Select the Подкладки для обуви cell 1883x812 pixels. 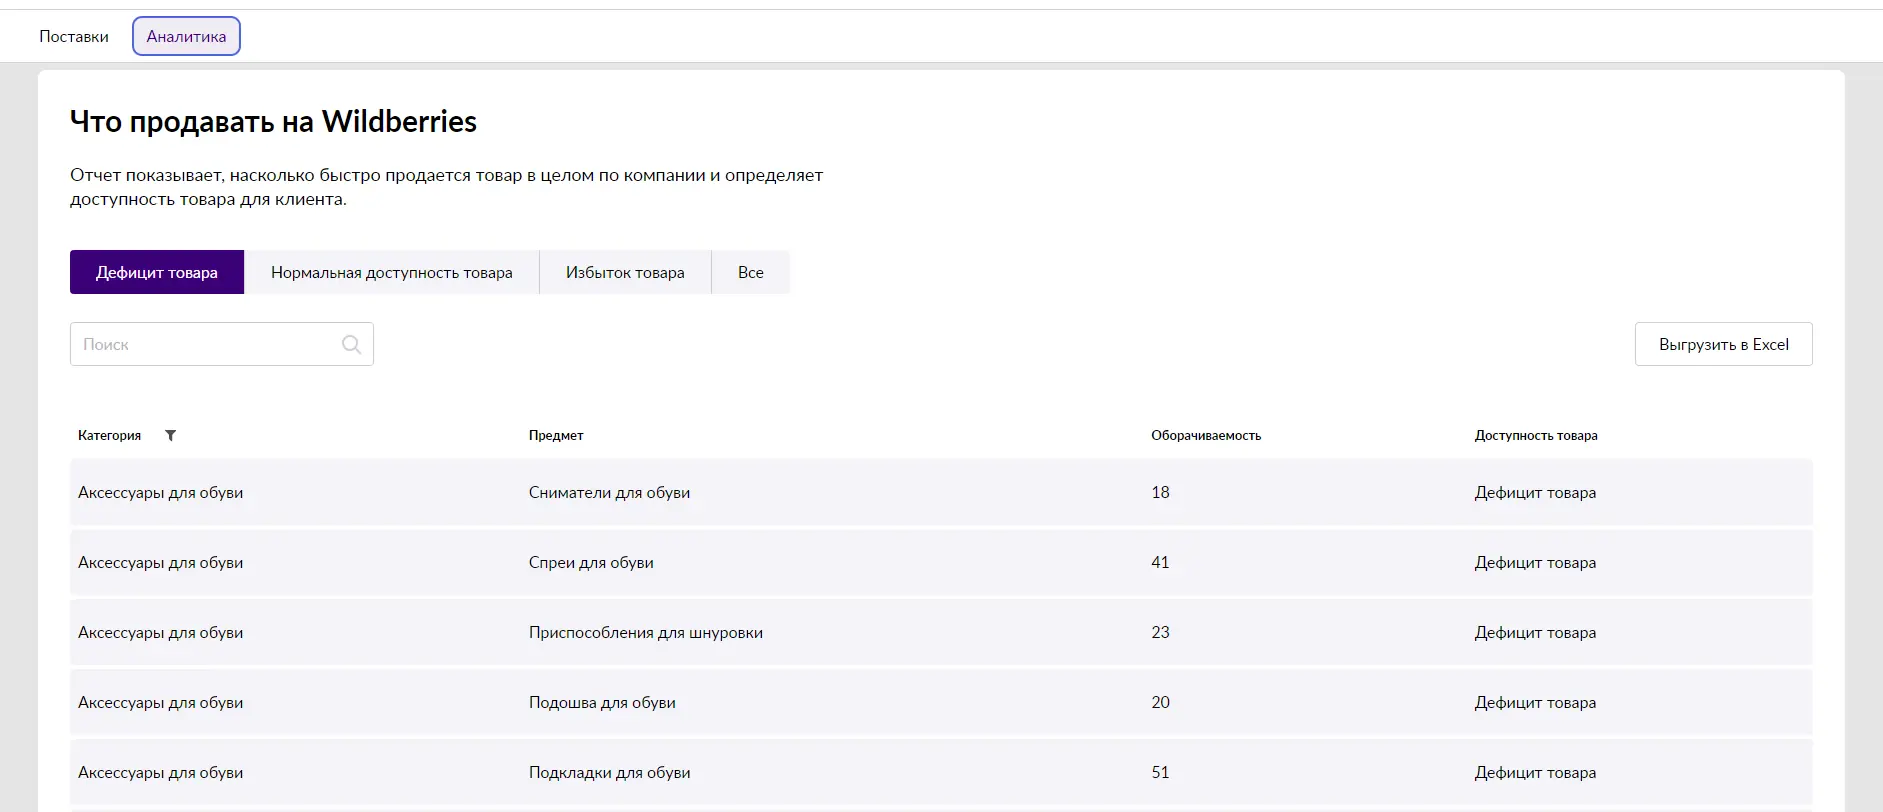coord(609,772)
